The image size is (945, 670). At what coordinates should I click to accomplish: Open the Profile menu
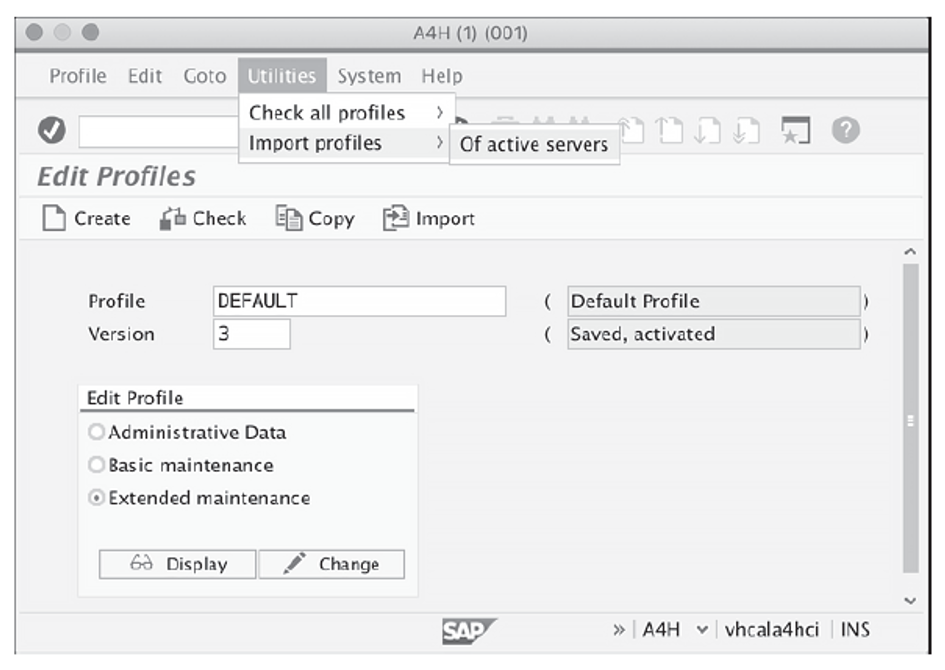tap(78, 76)
